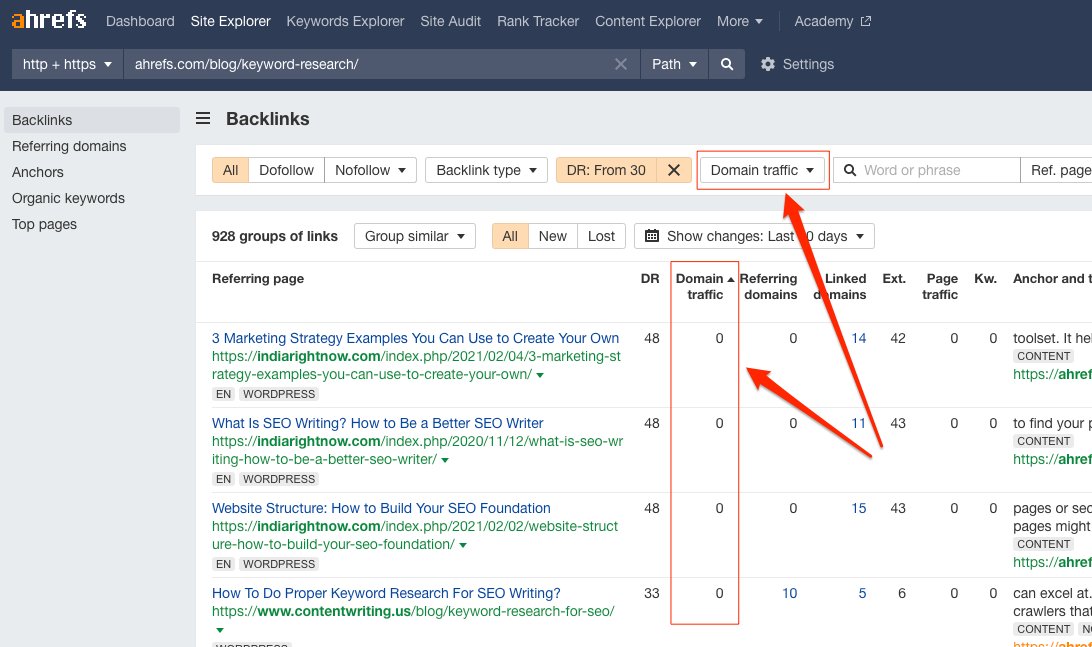1092x647 pixels.
Task: Sort by Page traffic column
Action: (940, 286)
